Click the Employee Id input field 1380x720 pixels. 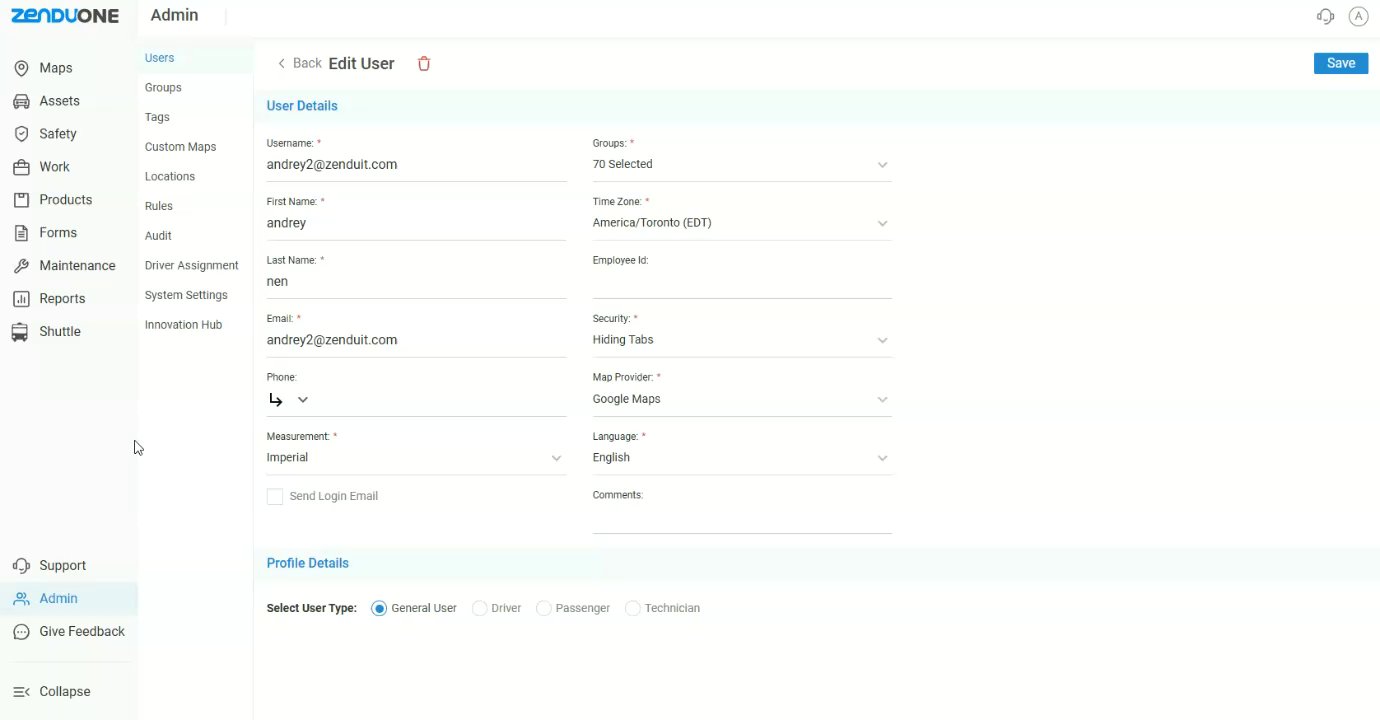[741, 283]
